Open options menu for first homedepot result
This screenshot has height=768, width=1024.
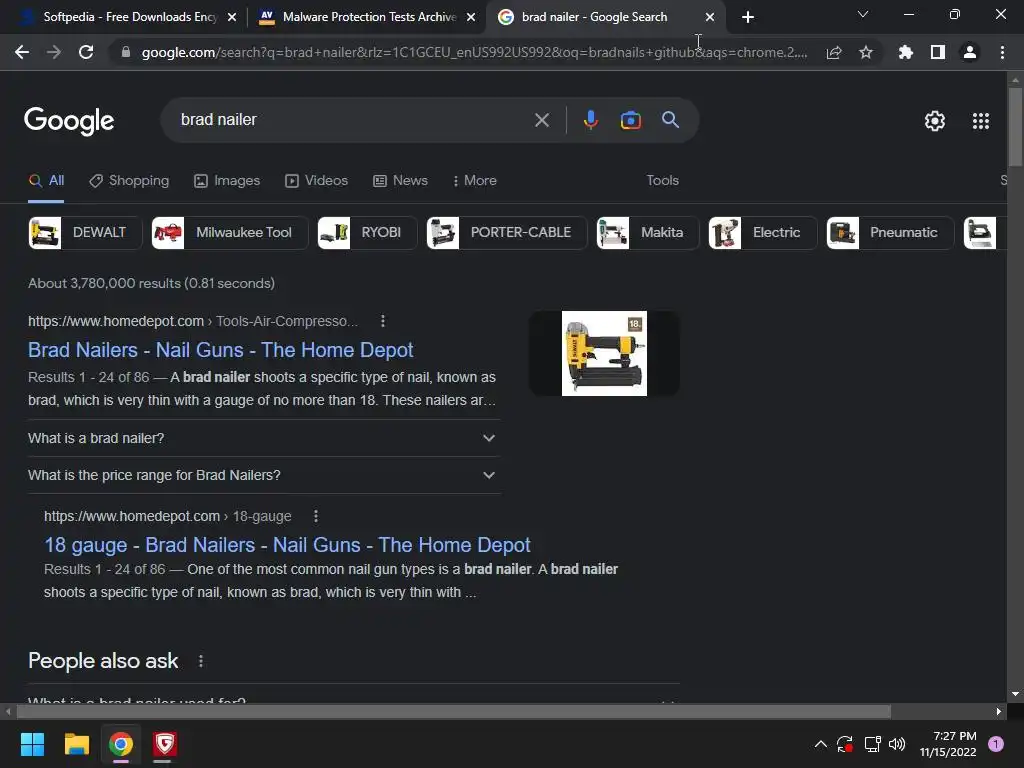pos(383,321)
